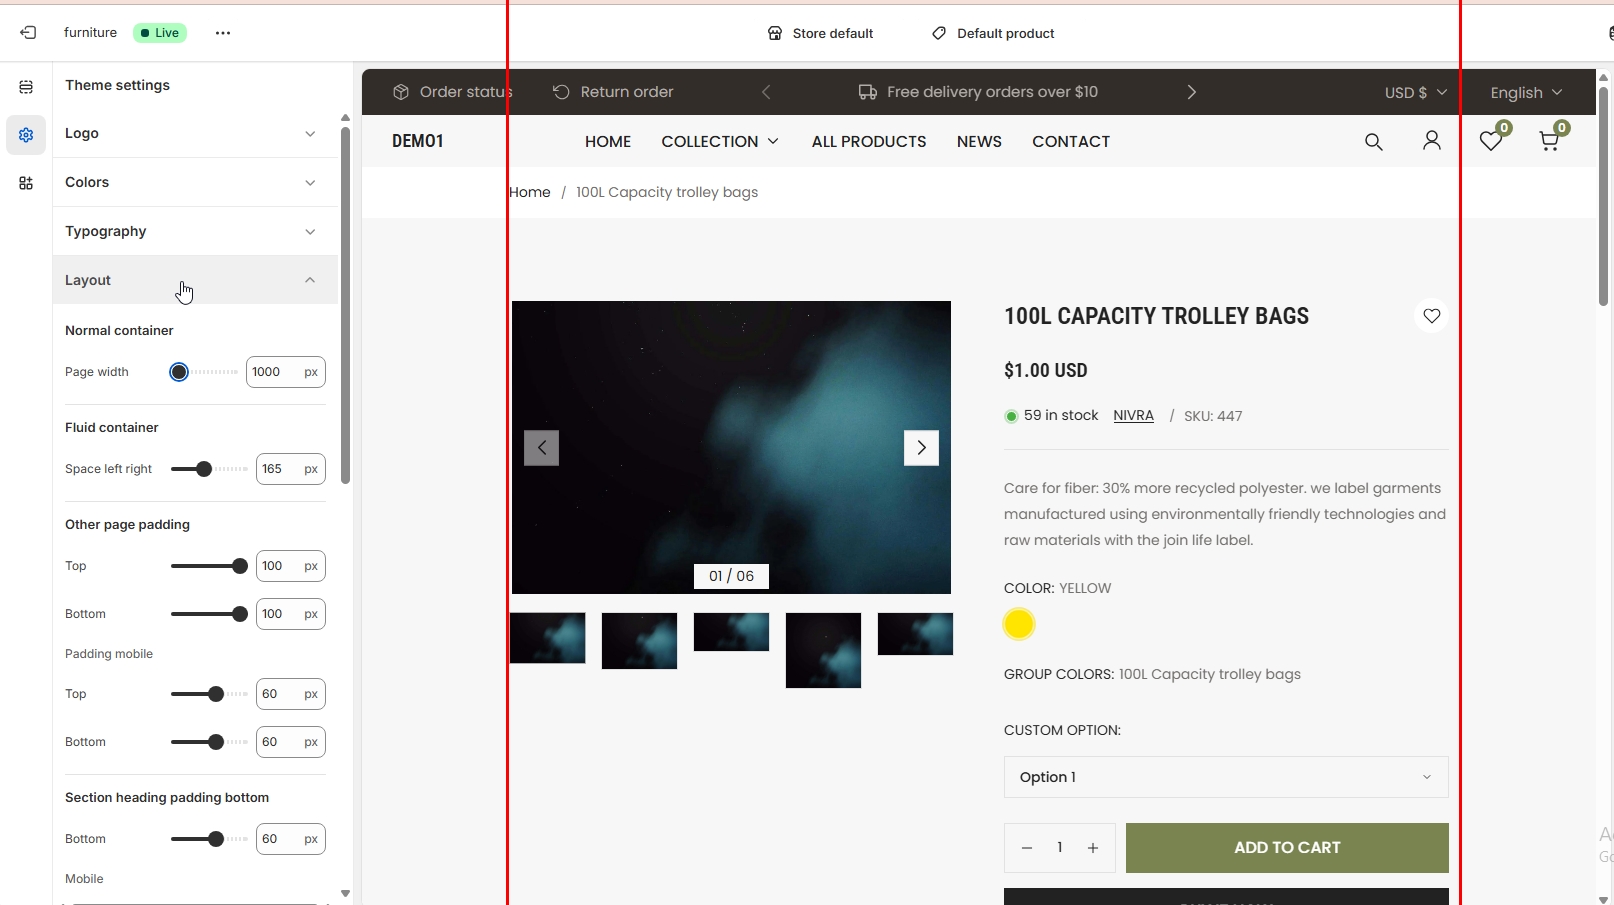Open the USD $ currency dropdown
The width and height of the screenshot is (1614, 905).
click(x=1415, y=92)
